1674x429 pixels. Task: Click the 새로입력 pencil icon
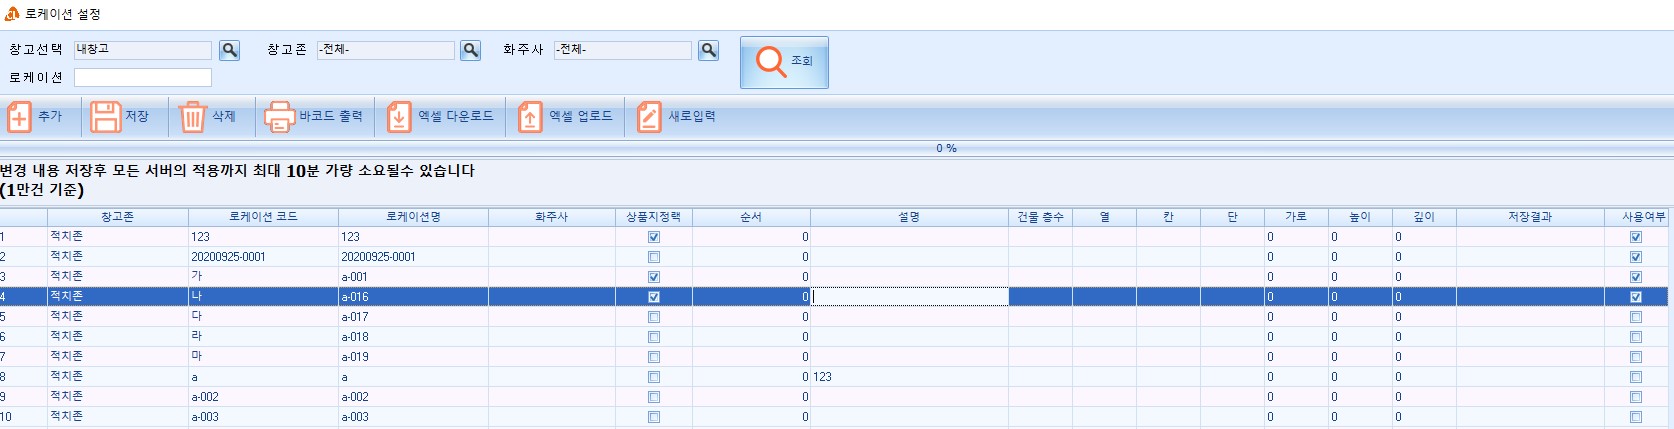click(x=649, y=117)
